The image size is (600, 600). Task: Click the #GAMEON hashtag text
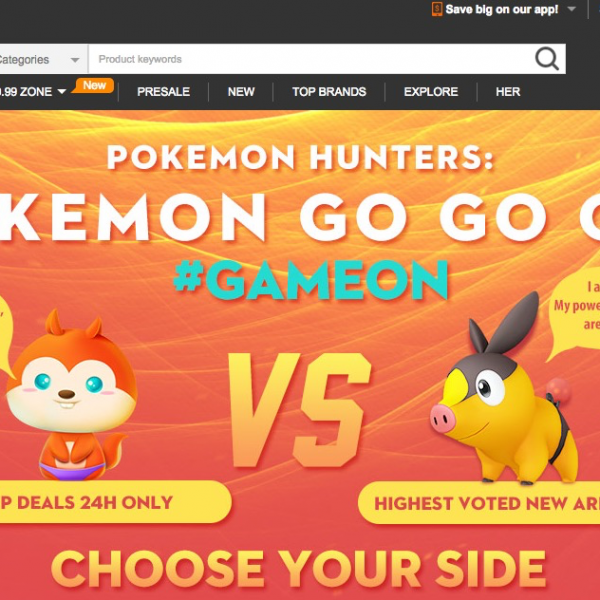pos(310,280)
